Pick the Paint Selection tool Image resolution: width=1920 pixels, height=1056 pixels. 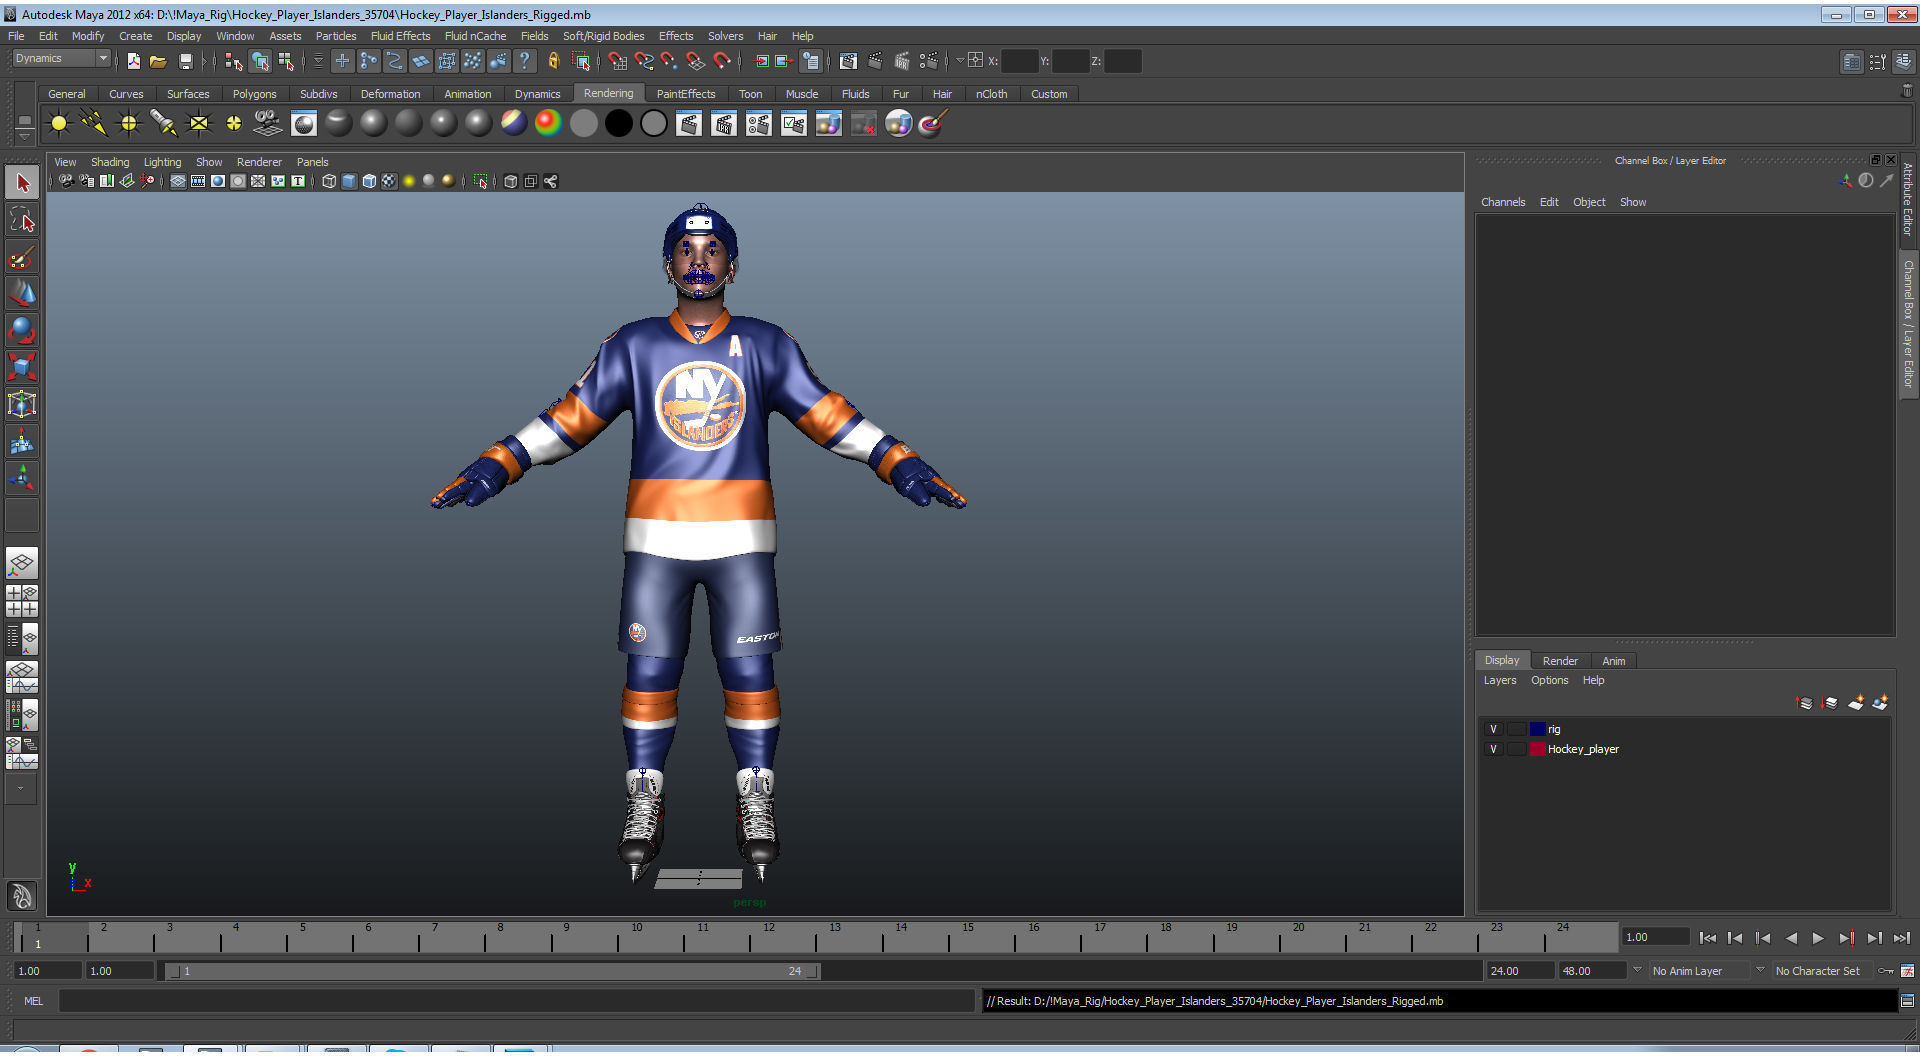tap(22, 256)
